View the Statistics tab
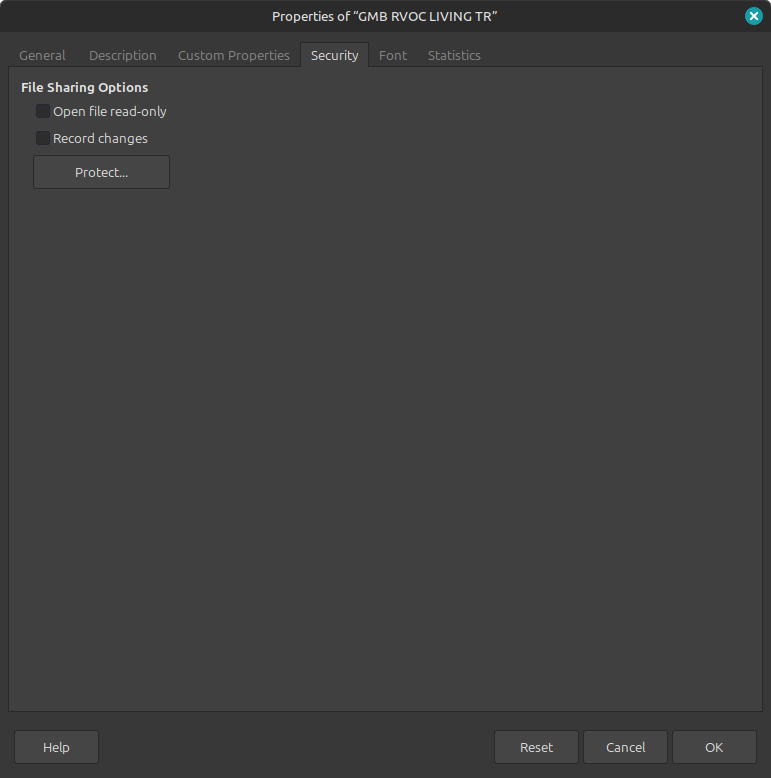 (x=454, y=55)
